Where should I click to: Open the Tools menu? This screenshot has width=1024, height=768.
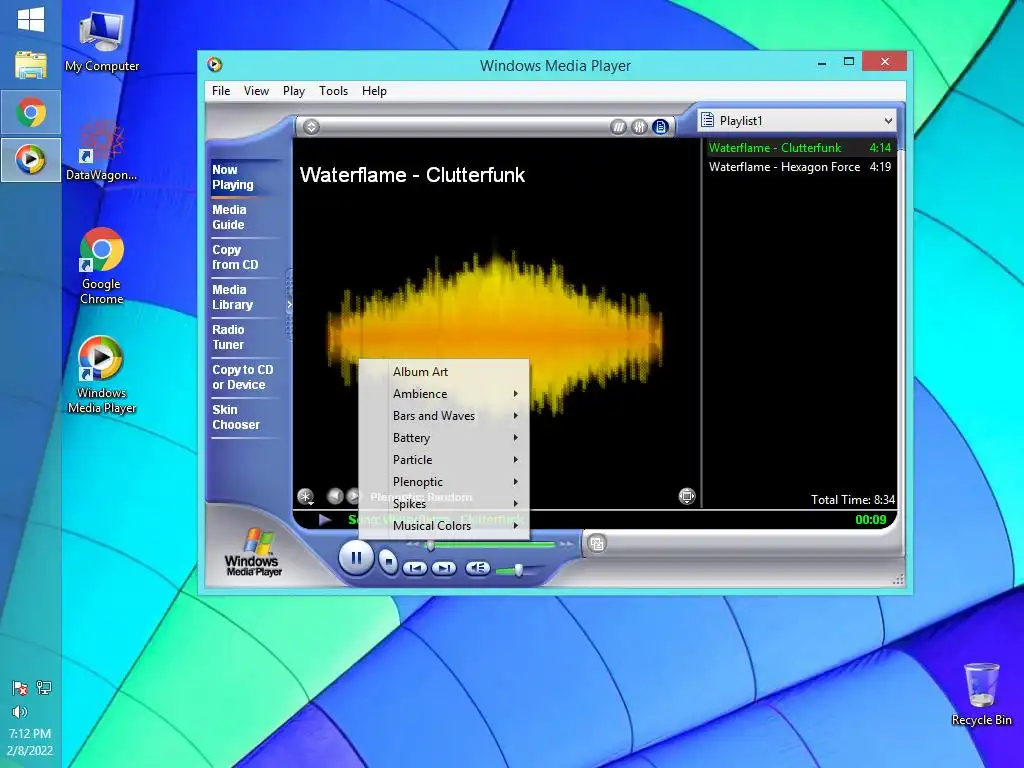[x=333, y=91]
